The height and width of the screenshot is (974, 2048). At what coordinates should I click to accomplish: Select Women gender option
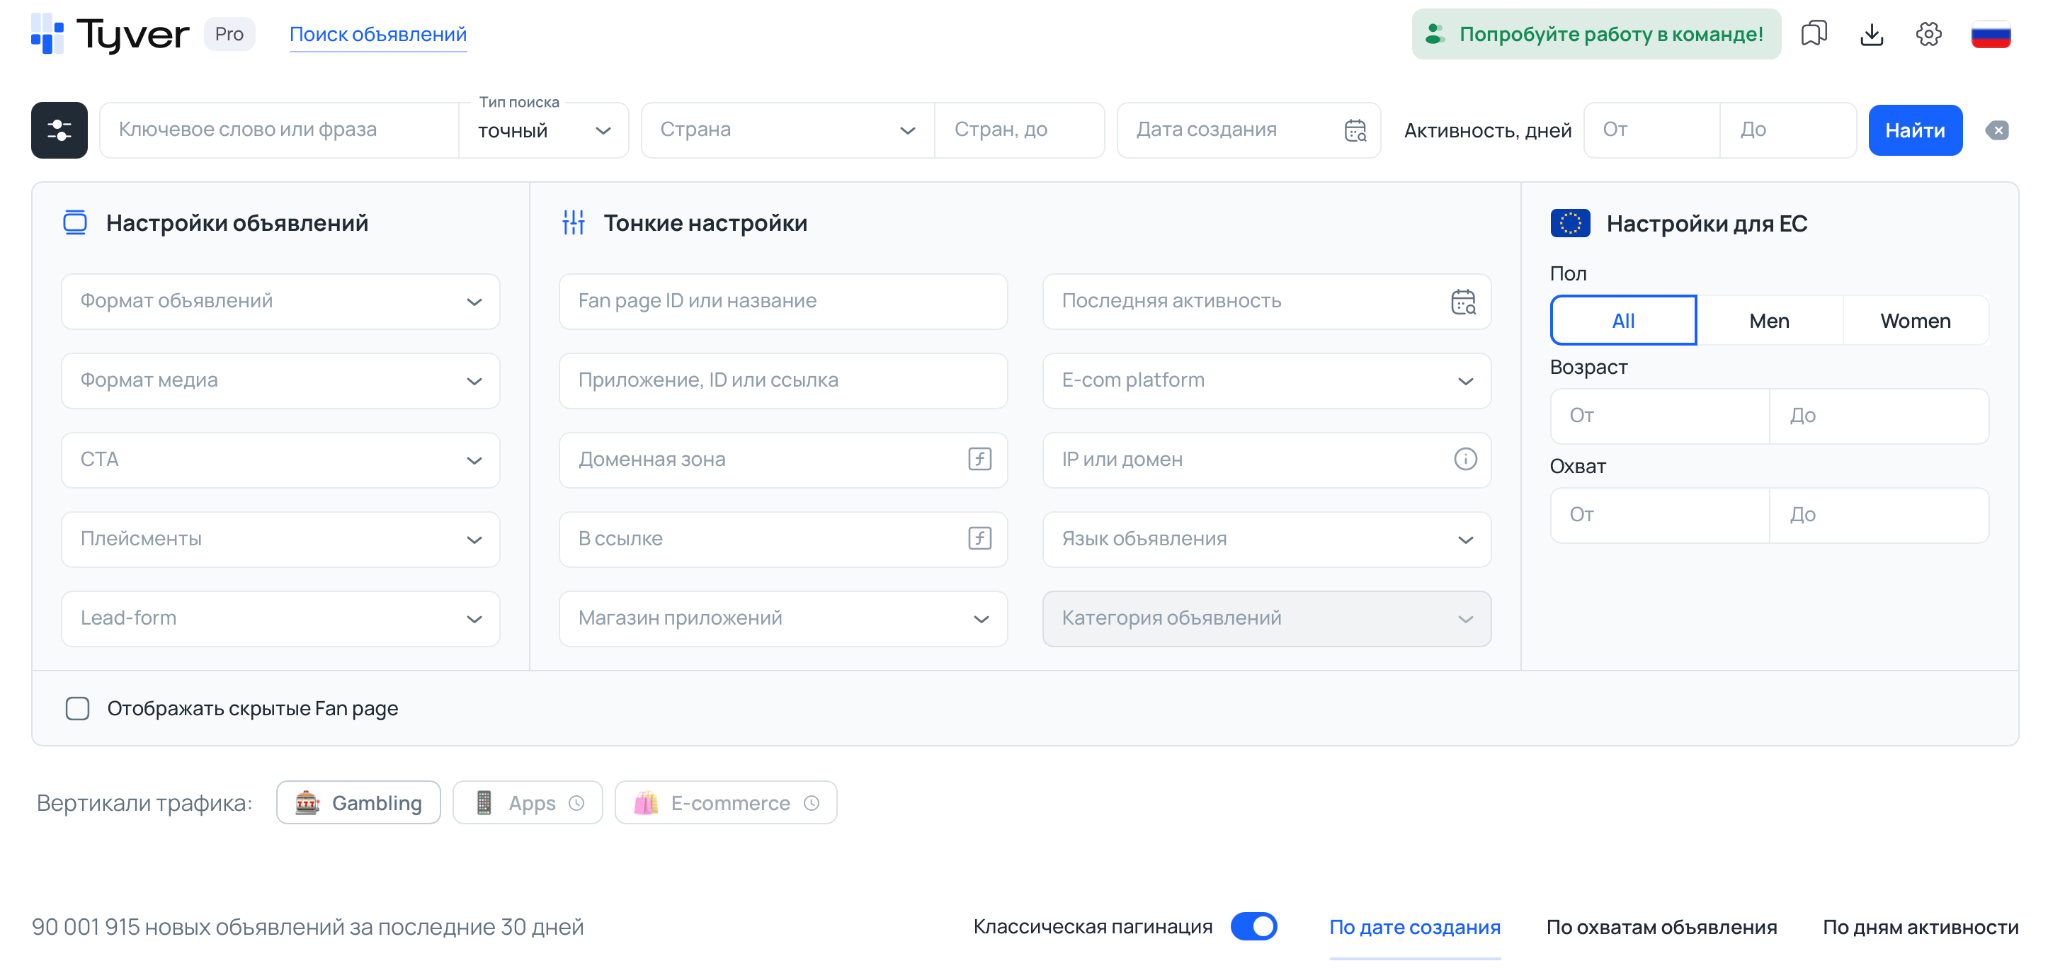pos(1915,320)
